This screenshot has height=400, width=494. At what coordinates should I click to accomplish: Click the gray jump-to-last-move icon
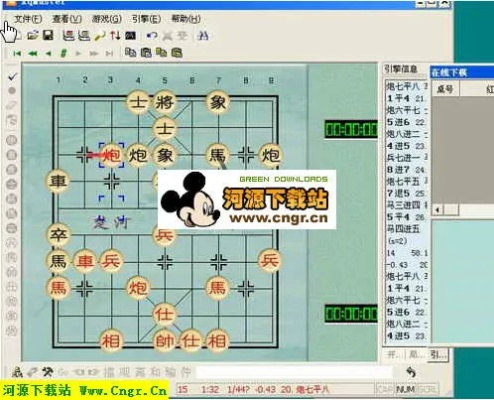pyautogui.click(x=109, y=53)
